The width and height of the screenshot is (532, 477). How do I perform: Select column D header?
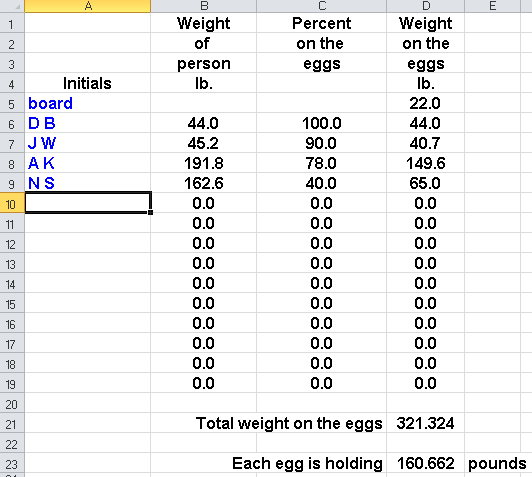pyautogui.click(x=425, y=6)
